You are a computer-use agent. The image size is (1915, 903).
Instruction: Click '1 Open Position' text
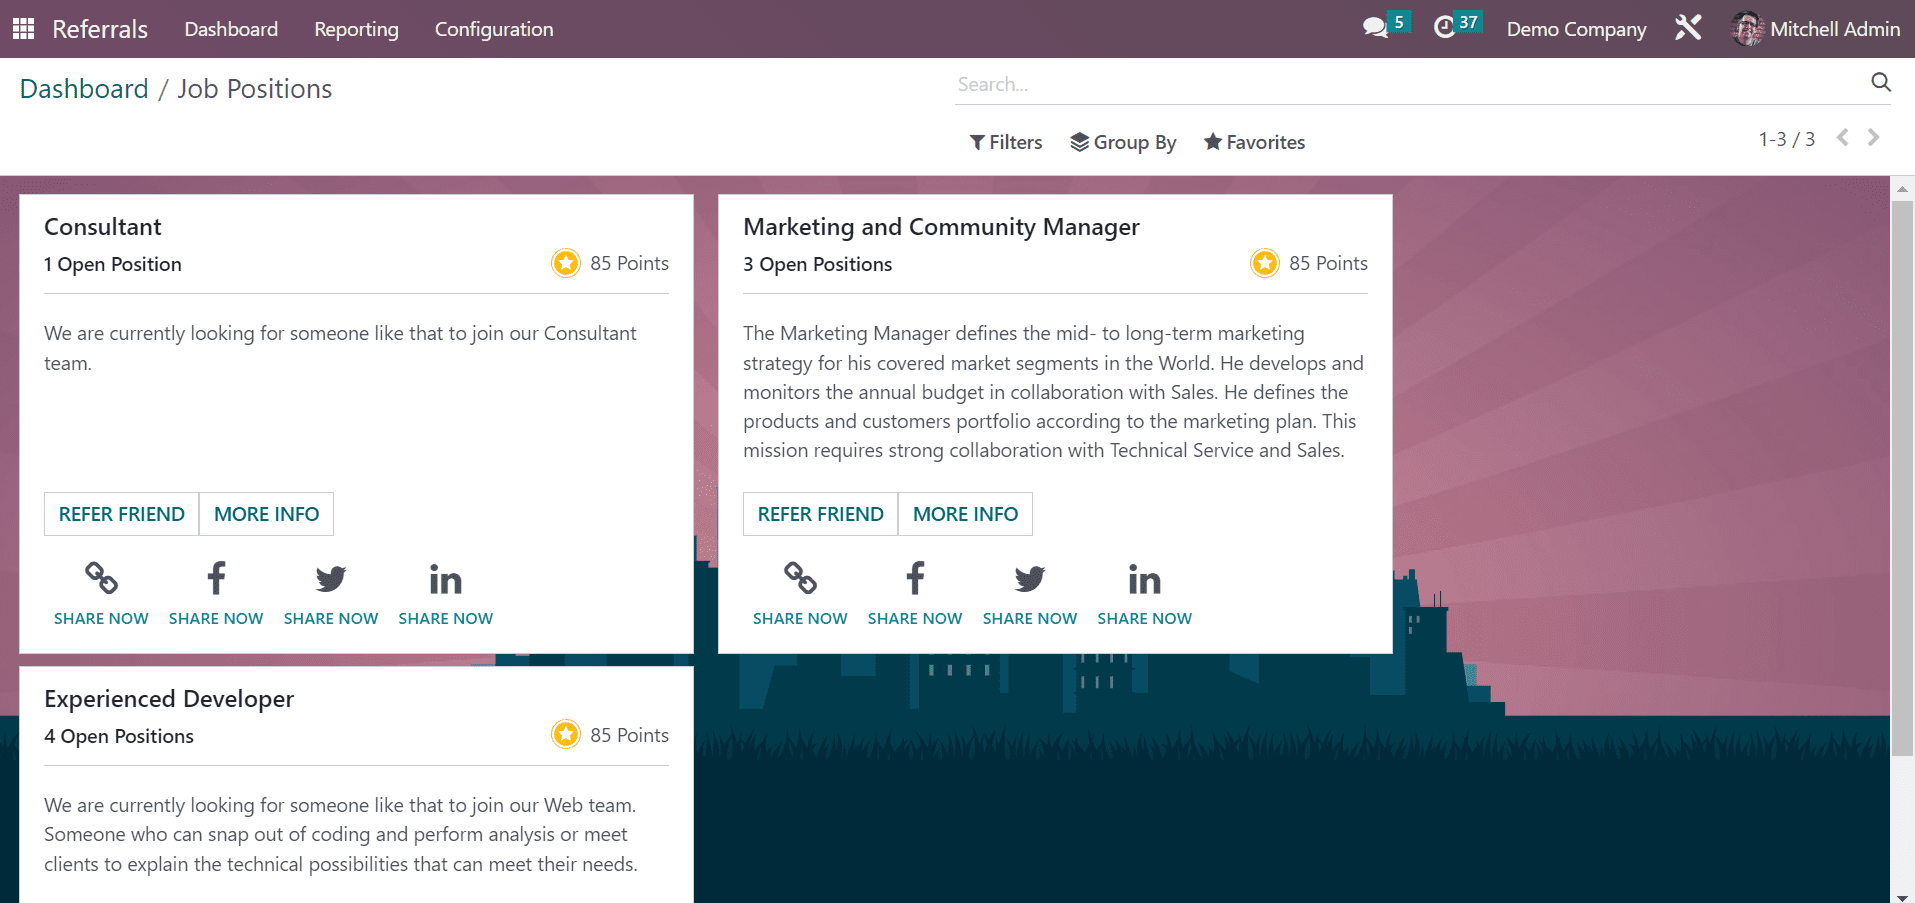coord(113,264)
